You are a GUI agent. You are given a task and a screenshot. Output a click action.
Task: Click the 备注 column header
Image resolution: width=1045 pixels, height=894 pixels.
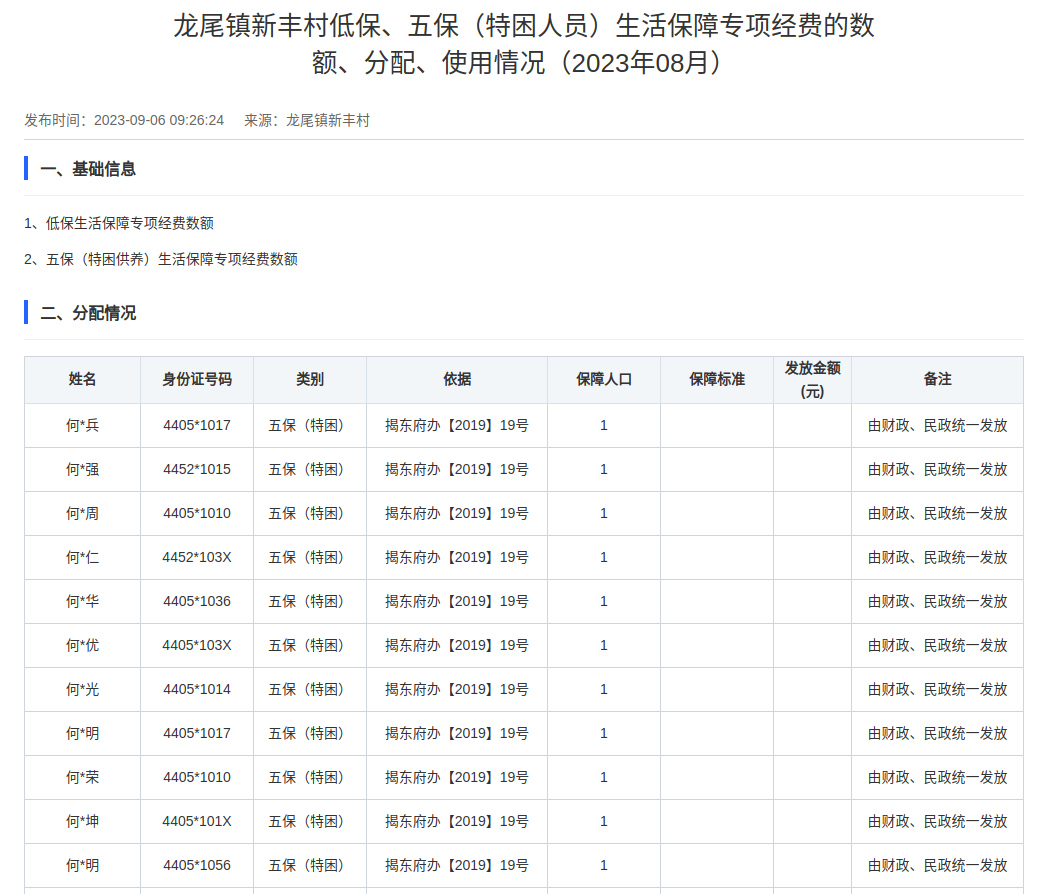click(x=937, y=379)
